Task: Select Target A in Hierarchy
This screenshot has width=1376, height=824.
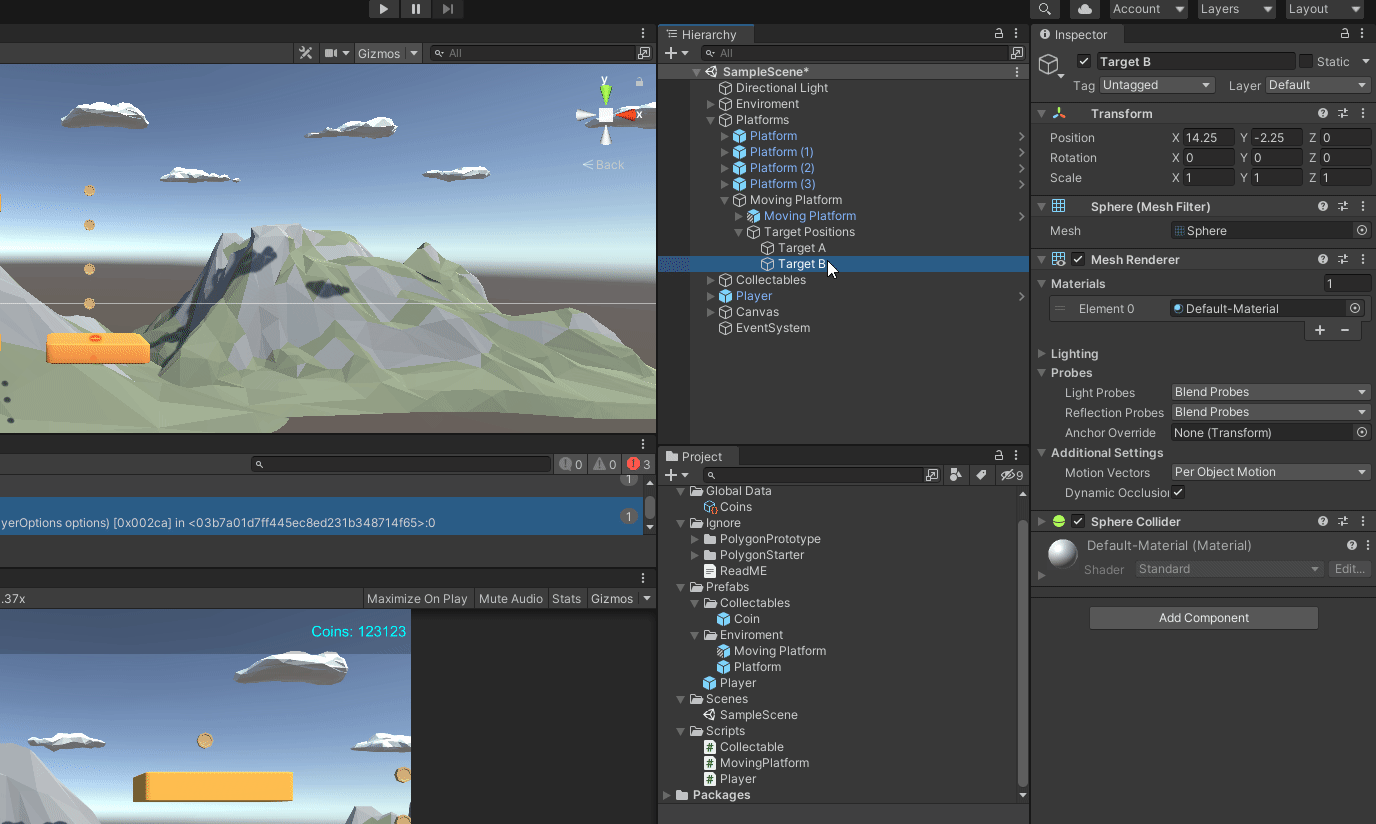Action: pyautogui.click(x=802, y=248)
